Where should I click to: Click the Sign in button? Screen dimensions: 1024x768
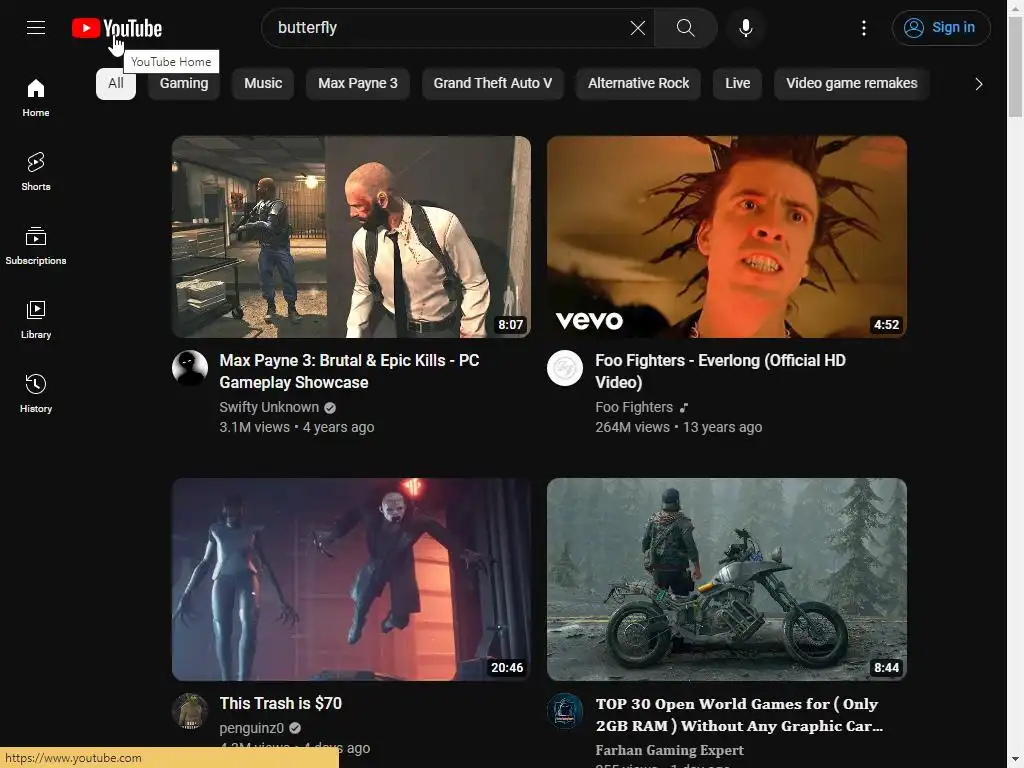coord(941,27)
